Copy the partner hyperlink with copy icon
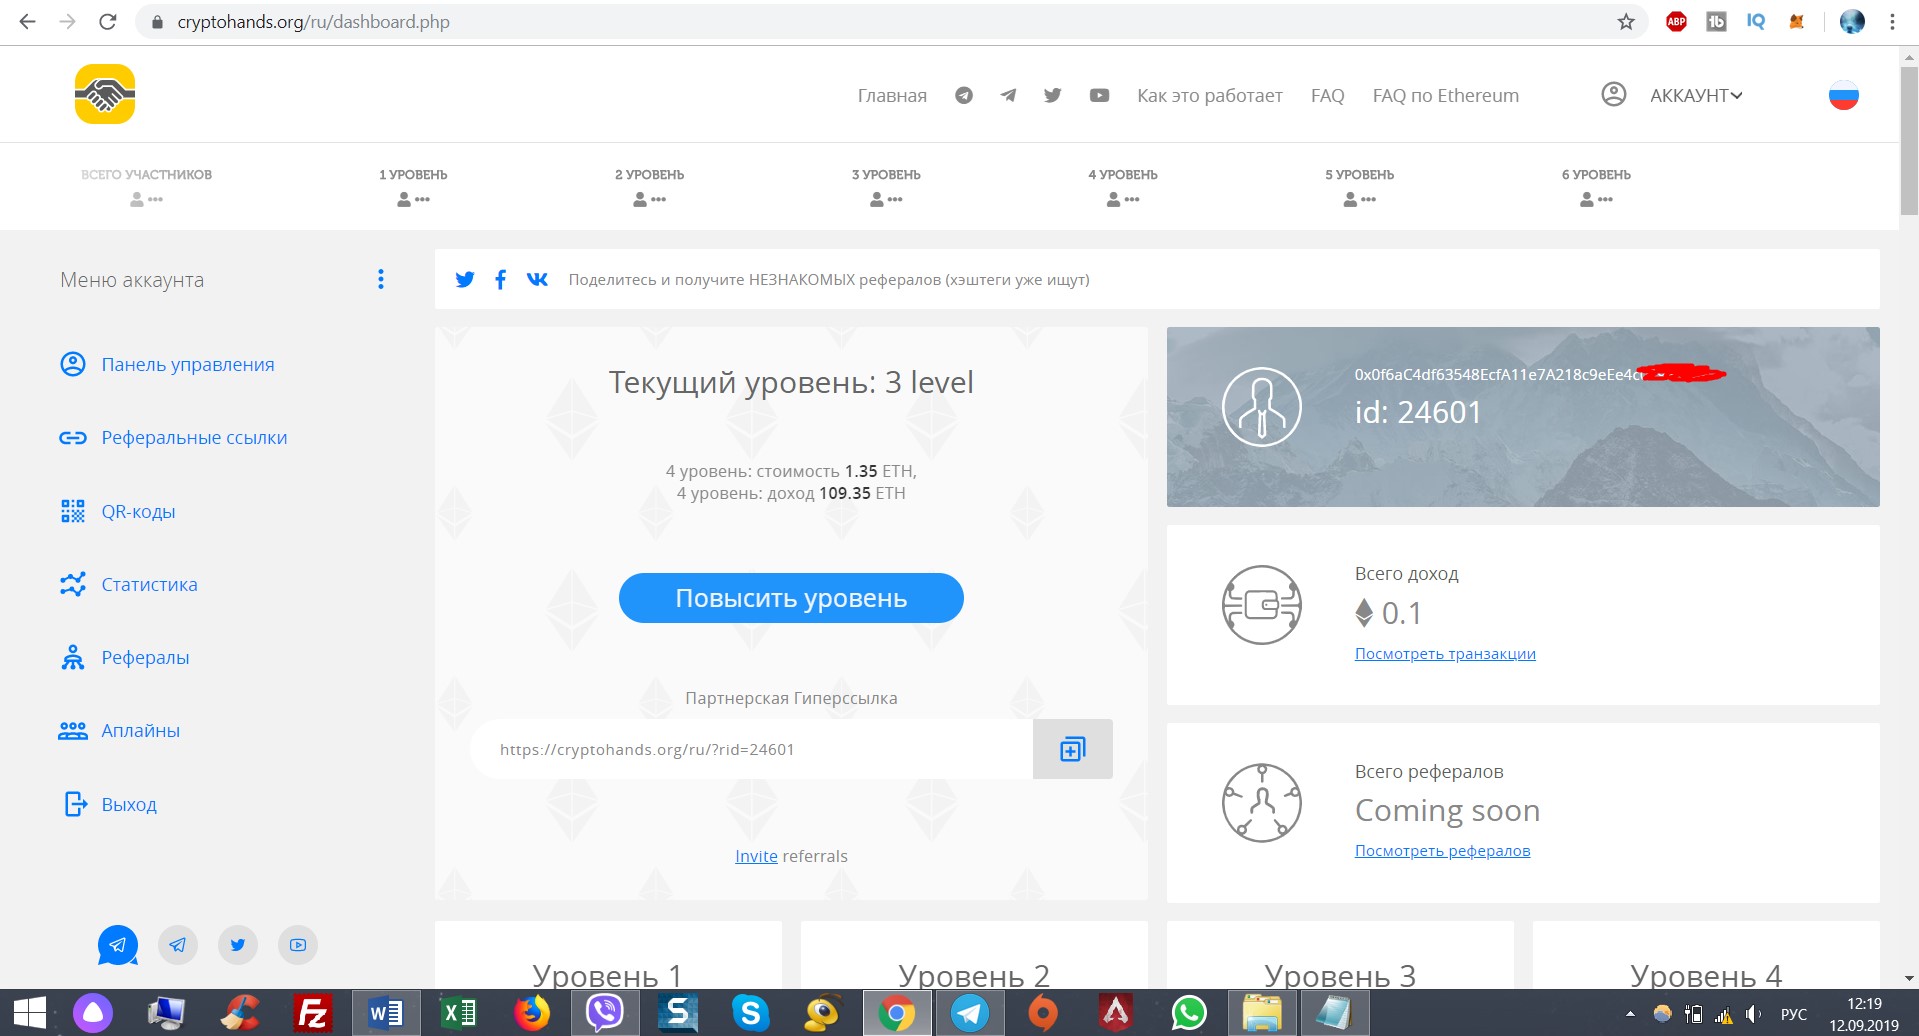The height and width of the screenshot is (1036, 1919). click(1072, 749)
